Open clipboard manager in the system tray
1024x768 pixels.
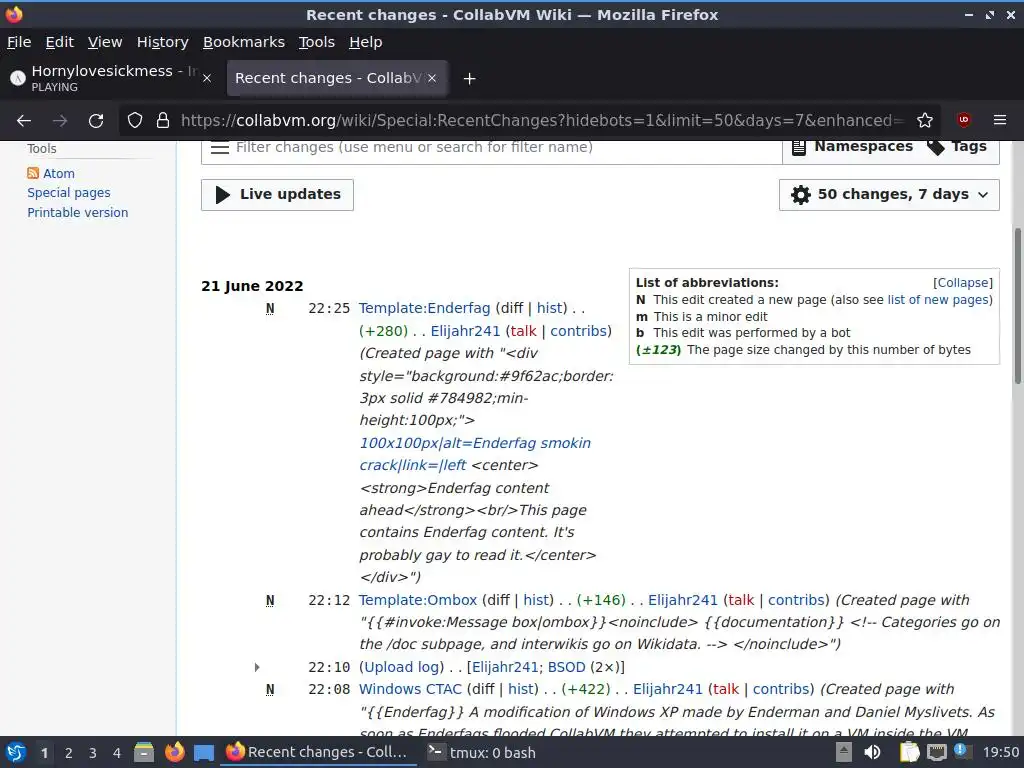[x=909, y=752]
